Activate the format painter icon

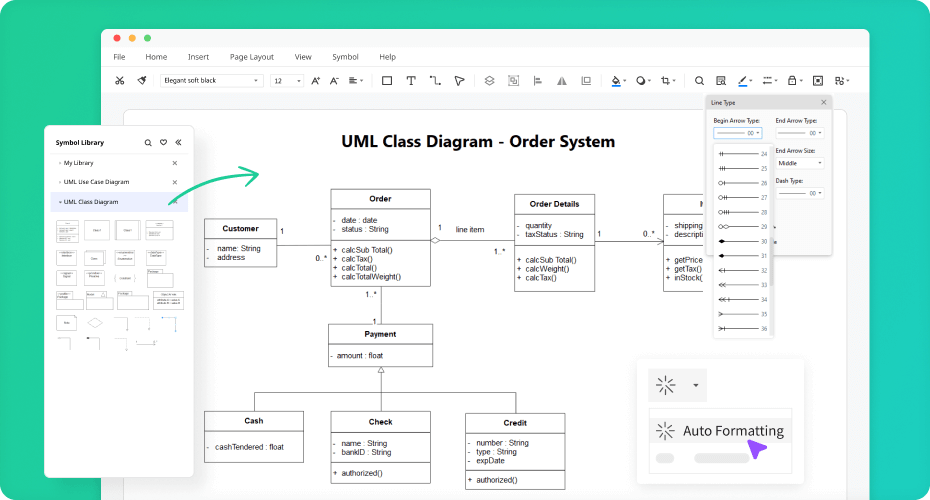(142, 81)
